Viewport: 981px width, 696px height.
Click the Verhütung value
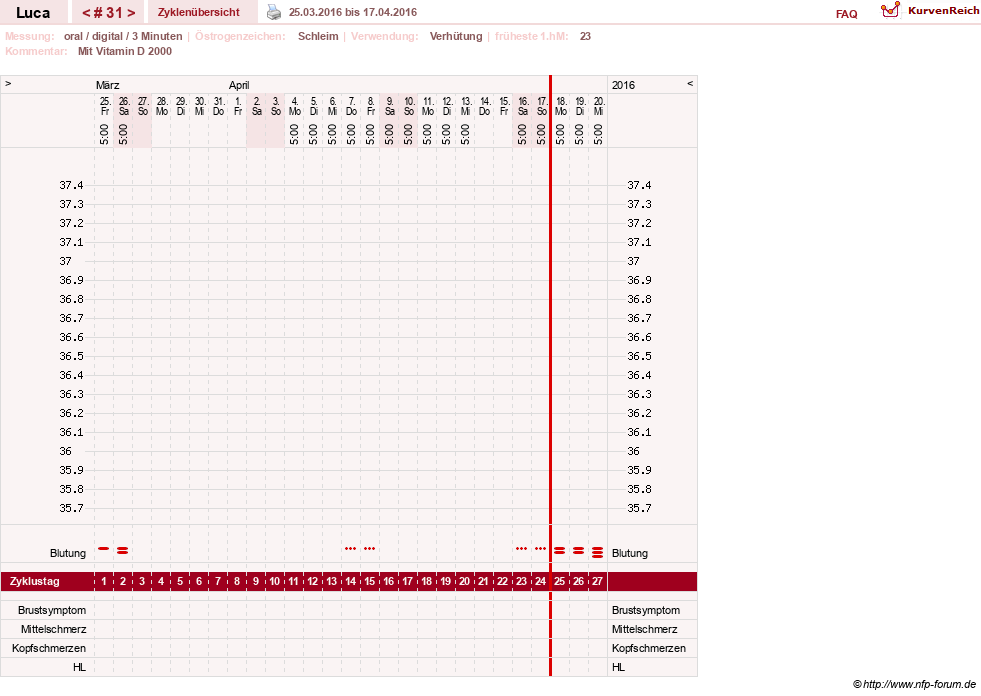pos(456,36)
